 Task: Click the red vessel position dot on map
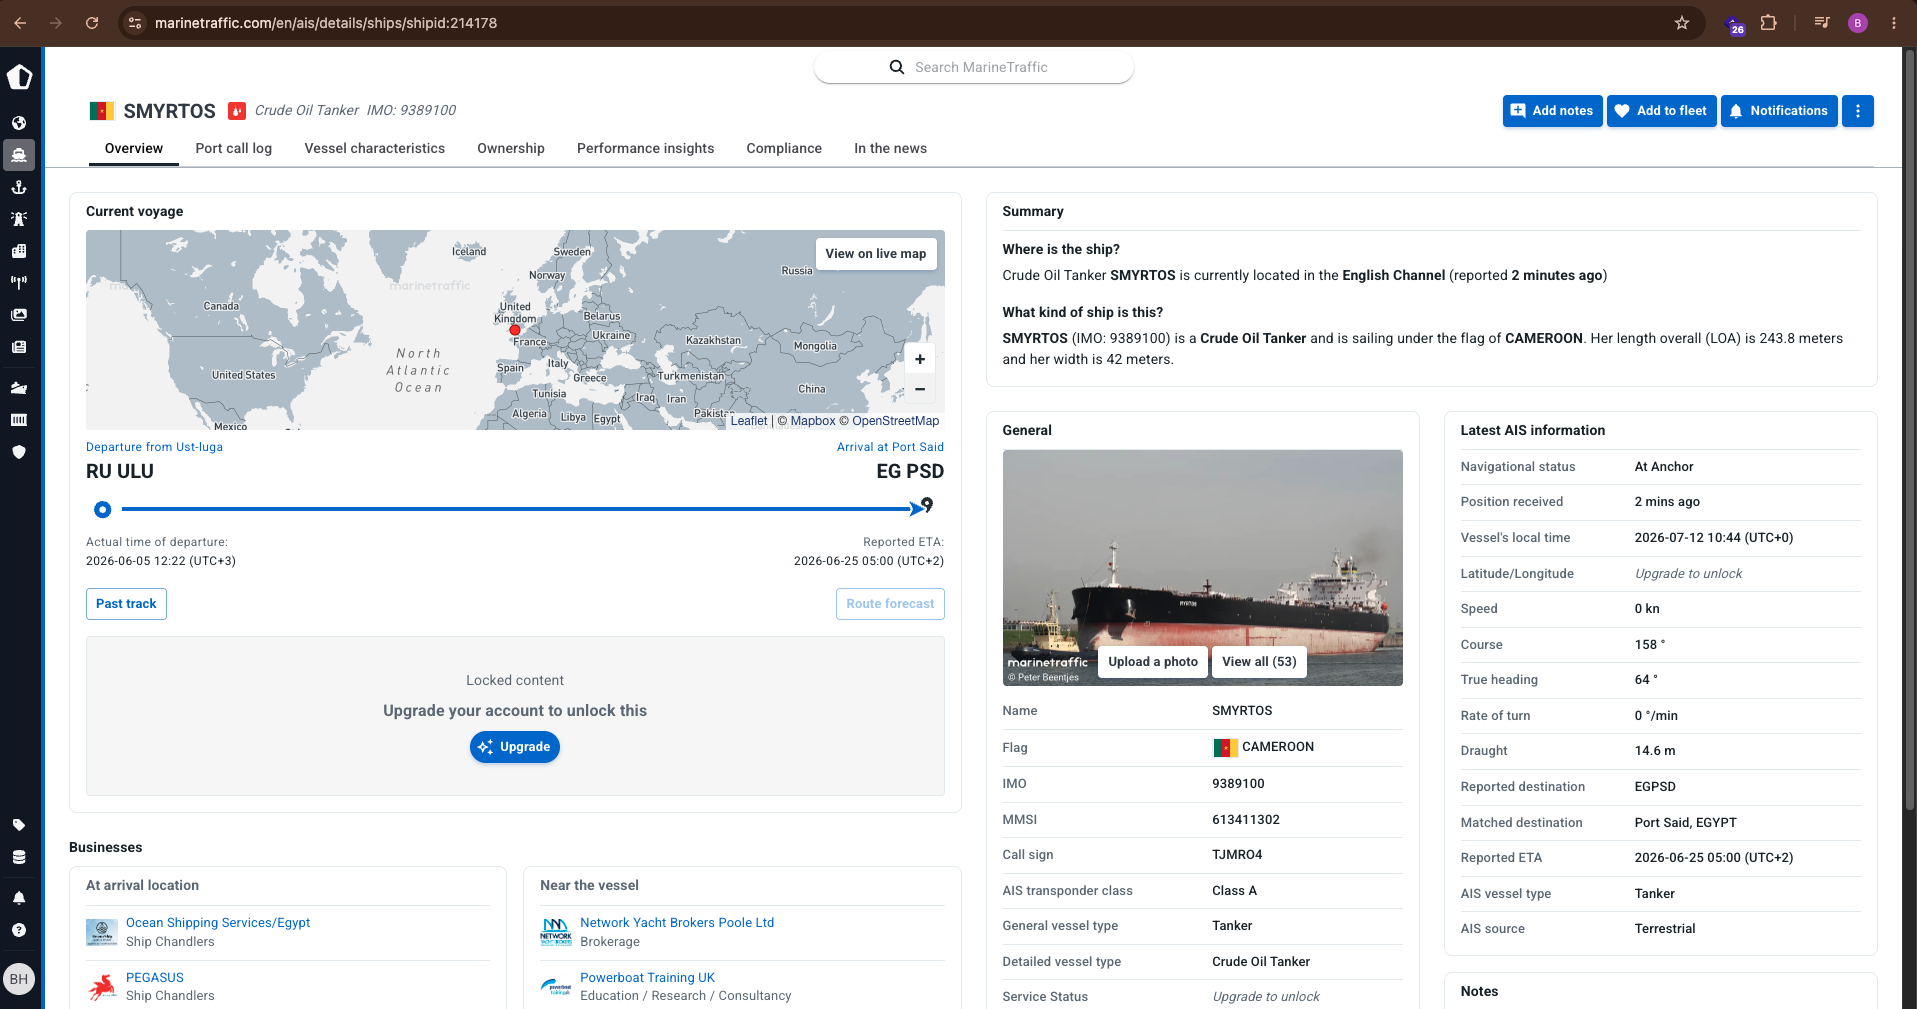pyautogui.click(x=515, y=330)
